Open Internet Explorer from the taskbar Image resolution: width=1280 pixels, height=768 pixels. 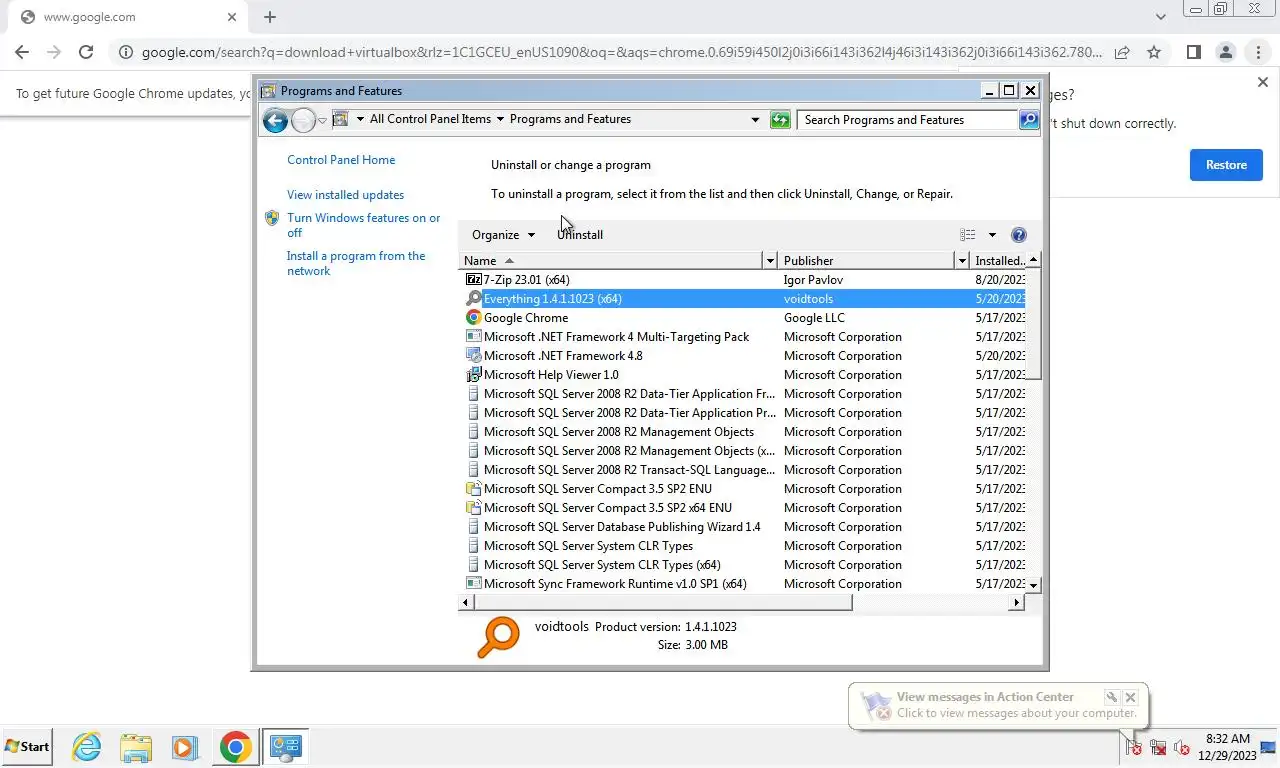pos(87,747)
